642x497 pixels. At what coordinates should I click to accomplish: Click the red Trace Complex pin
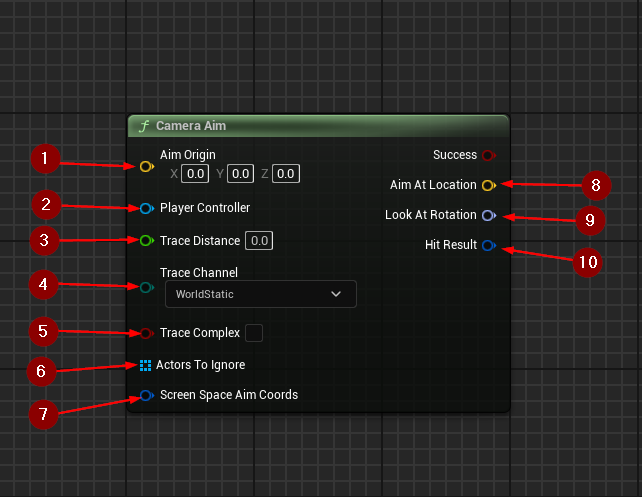pos(146,333)
